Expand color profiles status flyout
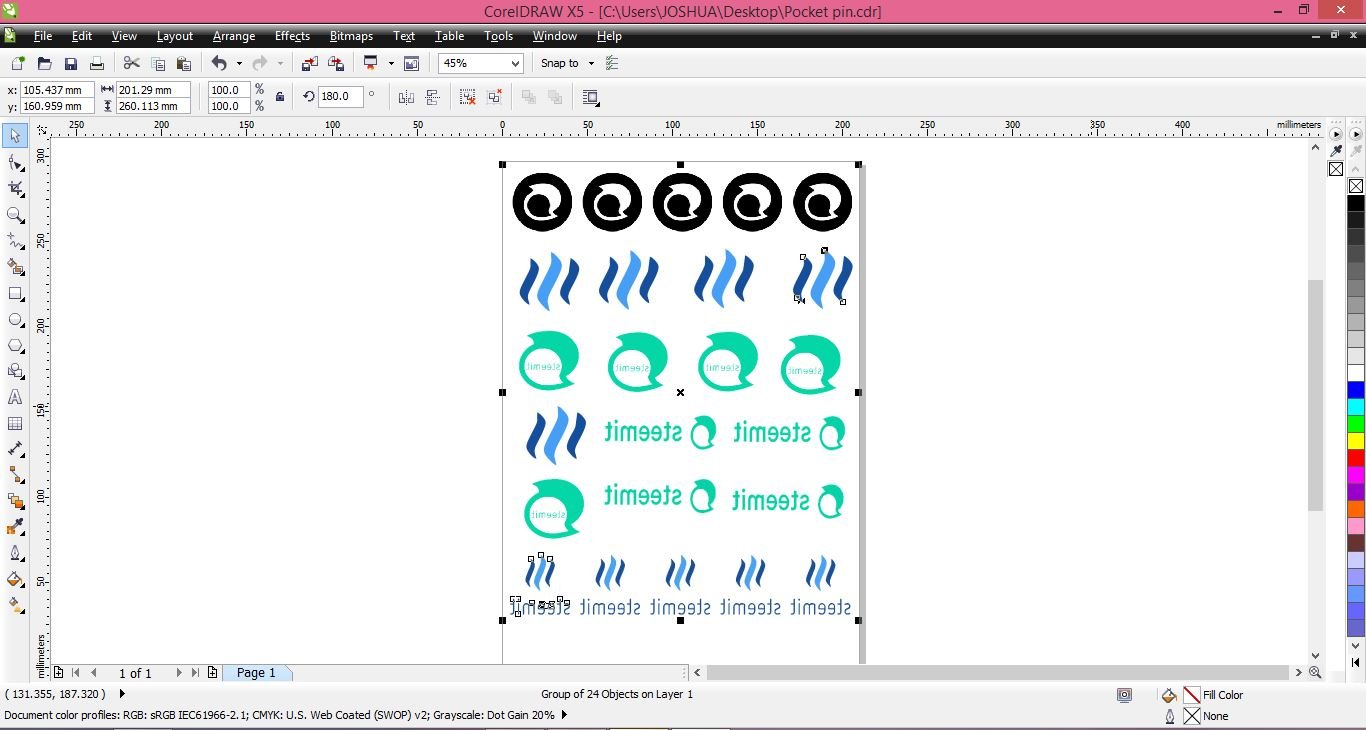The width and height of the screenshot is (1366, 730). (565, 715)
